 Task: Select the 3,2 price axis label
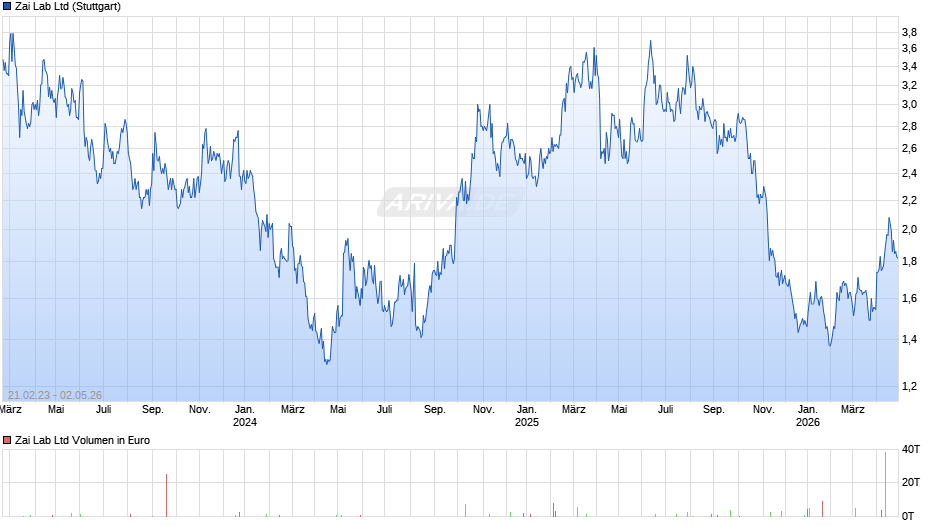[x=909, y=86]
